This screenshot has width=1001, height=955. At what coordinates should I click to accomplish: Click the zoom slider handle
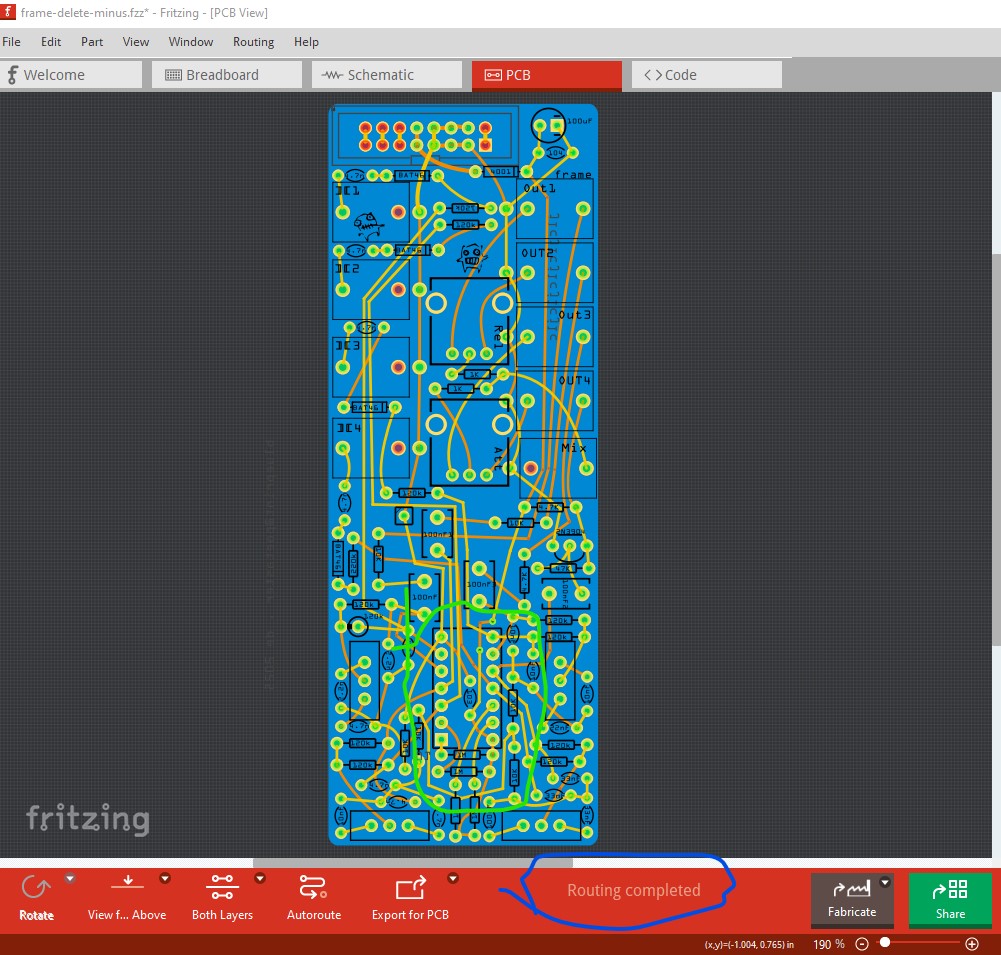(x=885, y=944)
